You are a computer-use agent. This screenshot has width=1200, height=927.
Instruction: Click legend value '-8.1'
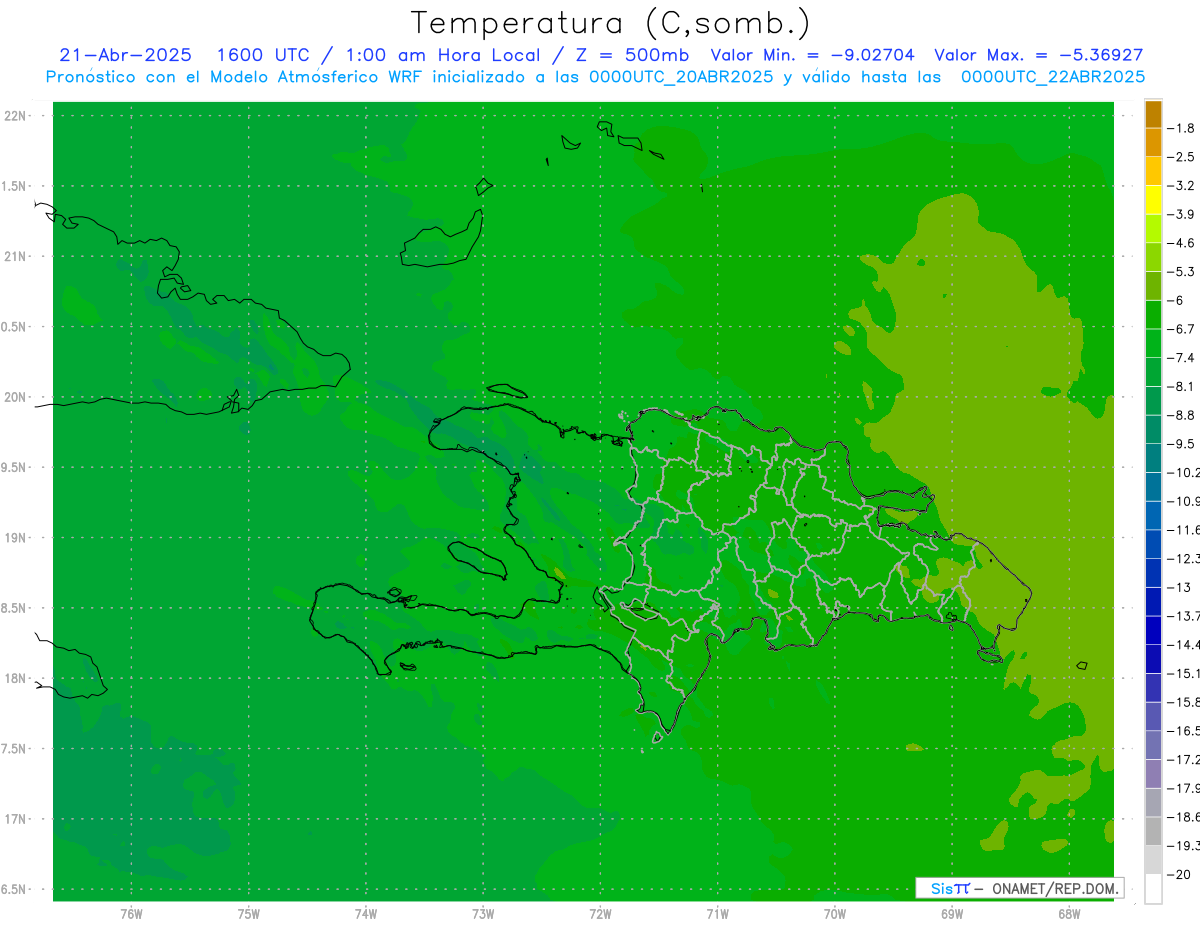pyautogui.click(x=1182, y=387)
